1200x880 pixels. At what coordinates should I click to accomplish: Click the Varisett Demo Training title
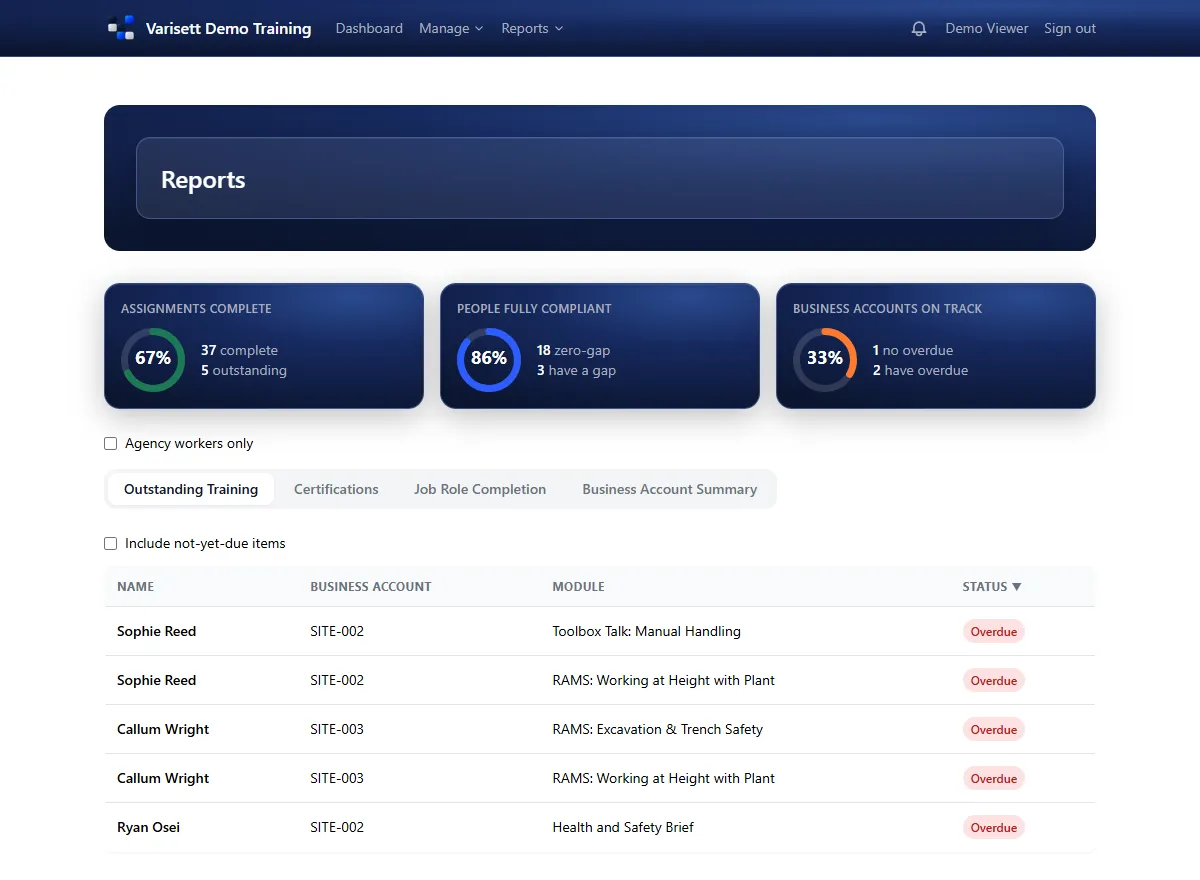coord(228,28)
